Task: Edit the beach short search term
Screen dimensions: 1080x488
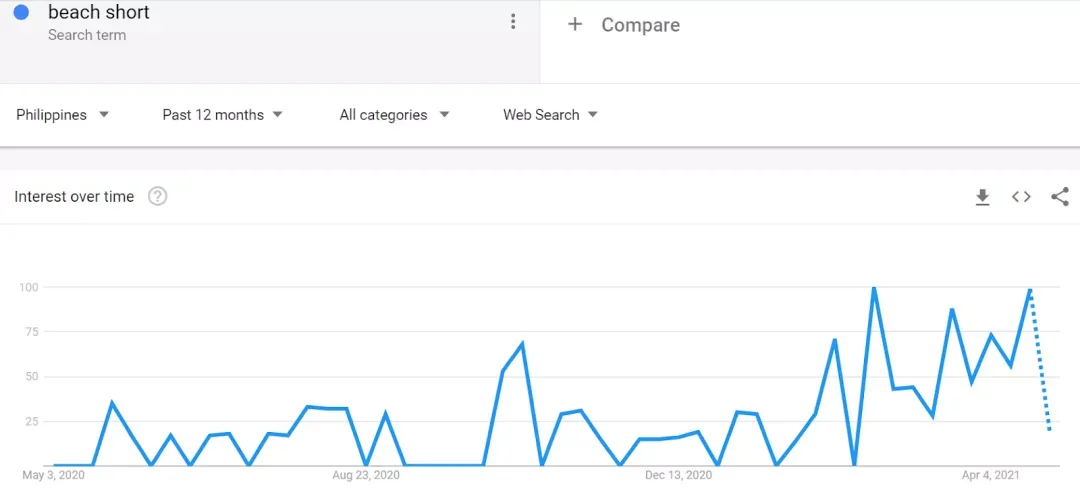Action: click(x=98, y=12)
